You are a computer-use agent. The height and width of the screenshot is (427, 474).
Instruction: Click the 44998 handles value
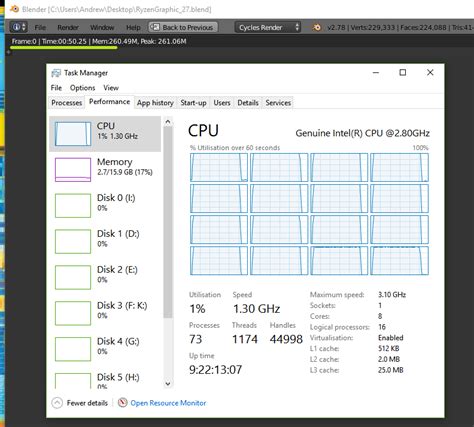click(286, 339)
